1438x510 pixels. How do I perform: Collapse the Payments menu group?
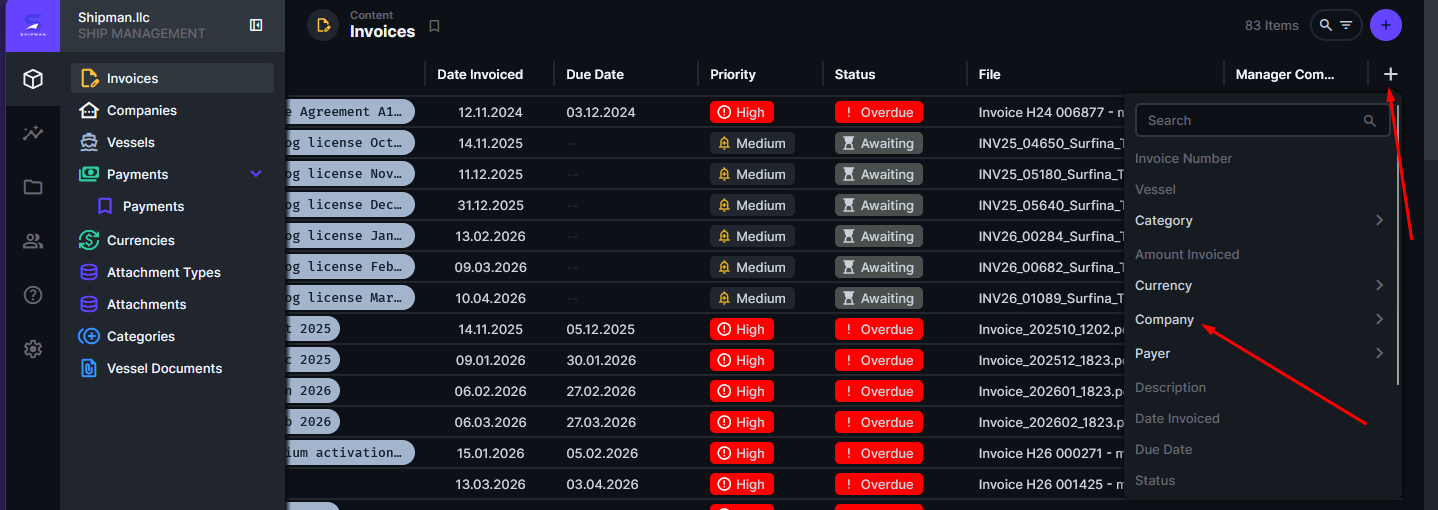pos(256,174)
